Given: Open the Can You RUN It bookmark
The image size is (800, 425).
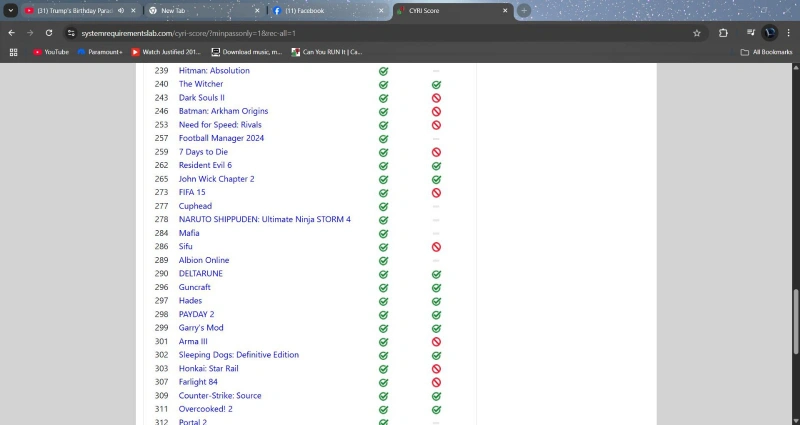Looking at the screenshot, I should (327, 52).
